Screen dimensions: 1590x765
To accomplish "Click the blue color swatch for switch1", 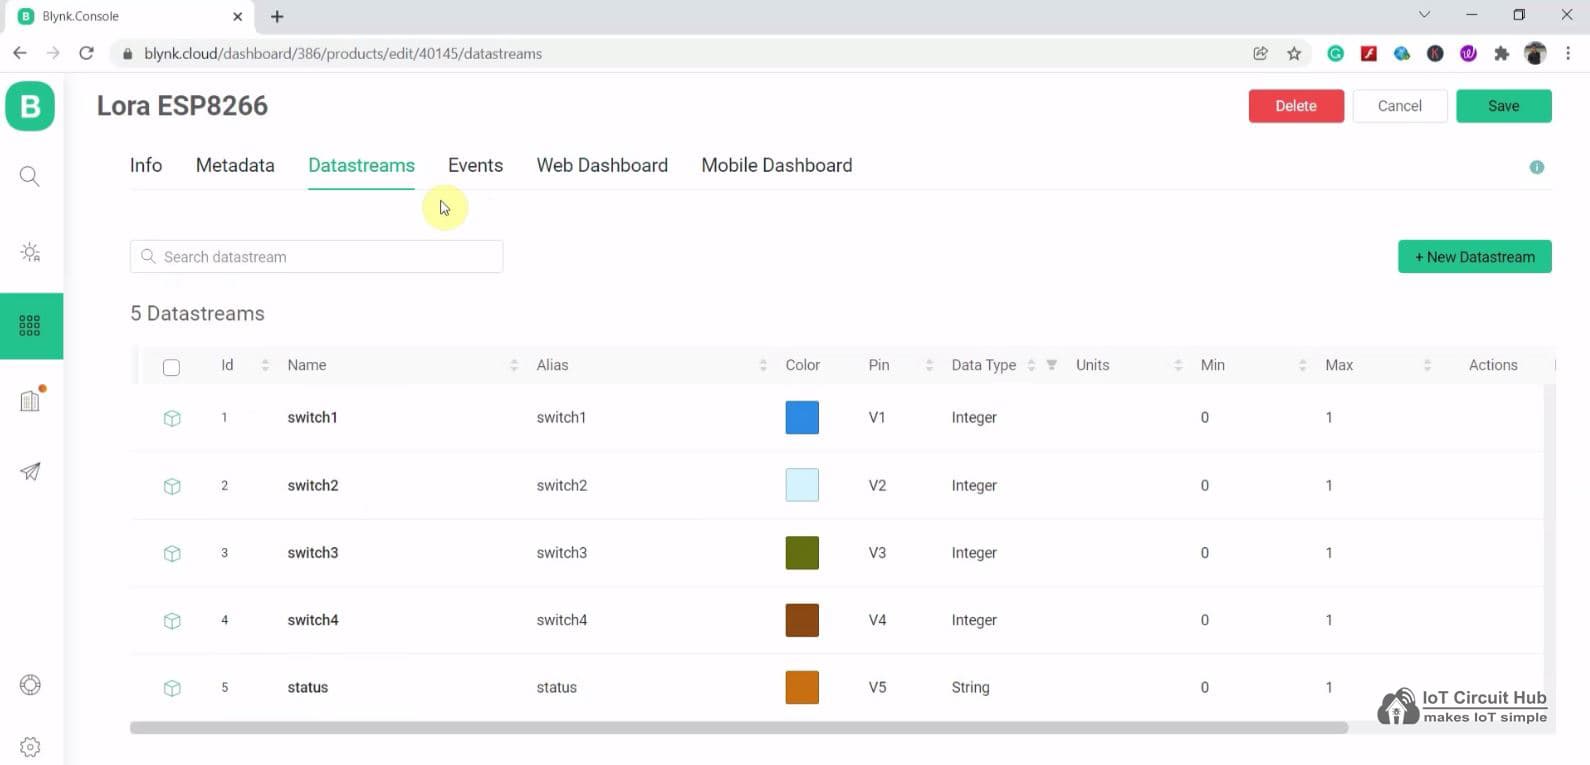I will tap(802, 418).
